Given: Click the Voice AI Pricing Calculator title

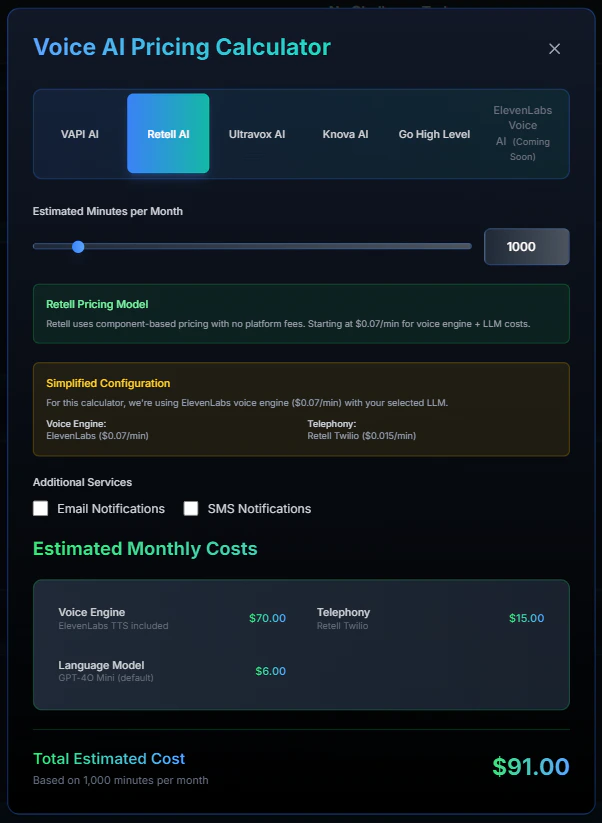Looking at the screenshot, I should (181, 47).
